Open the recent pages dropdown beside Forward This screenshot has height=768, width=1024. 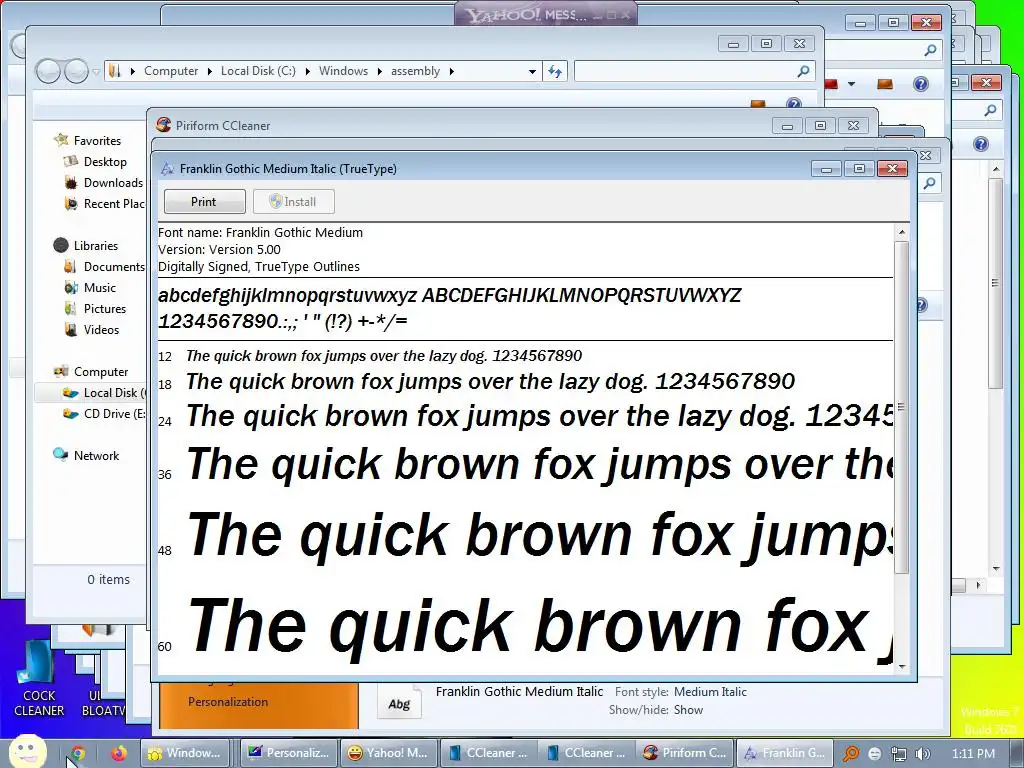[x=96, y=71]
